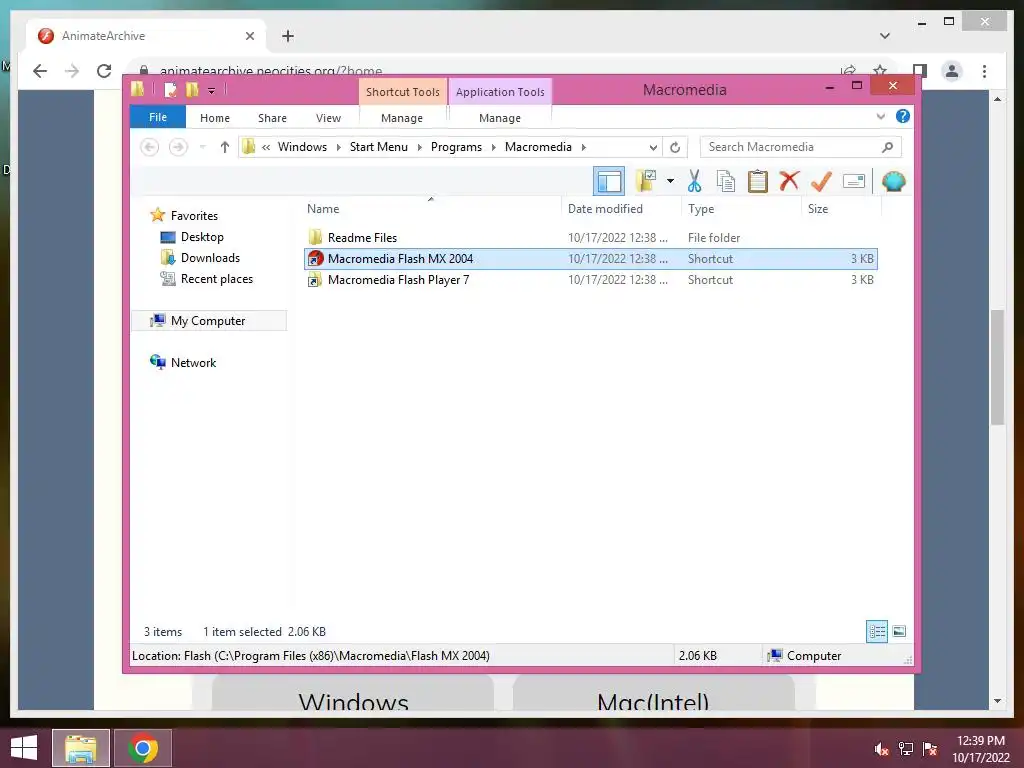Close the AnimateArchive tab

click(249, 36)
